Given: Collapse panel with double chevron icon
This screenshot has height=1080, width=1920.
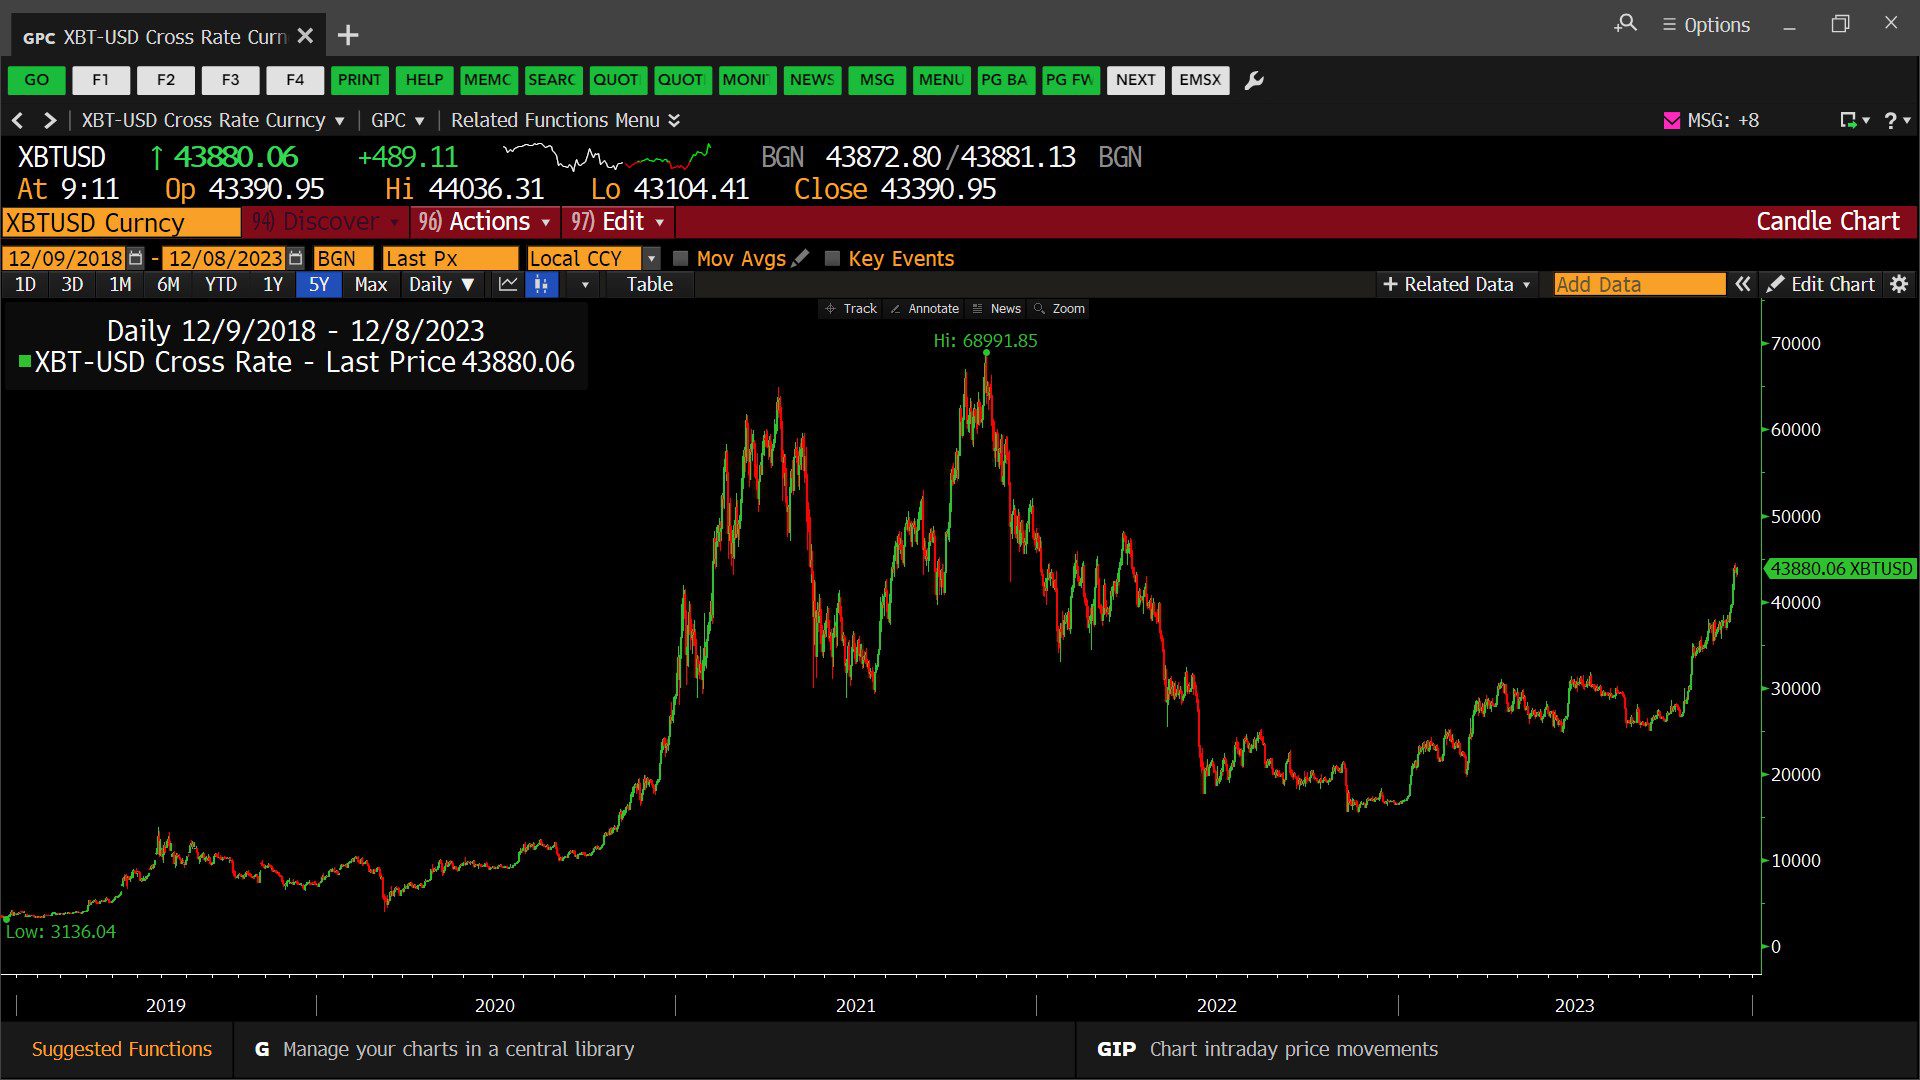Looking at the screenshot, I should [x=1742, y=284].
